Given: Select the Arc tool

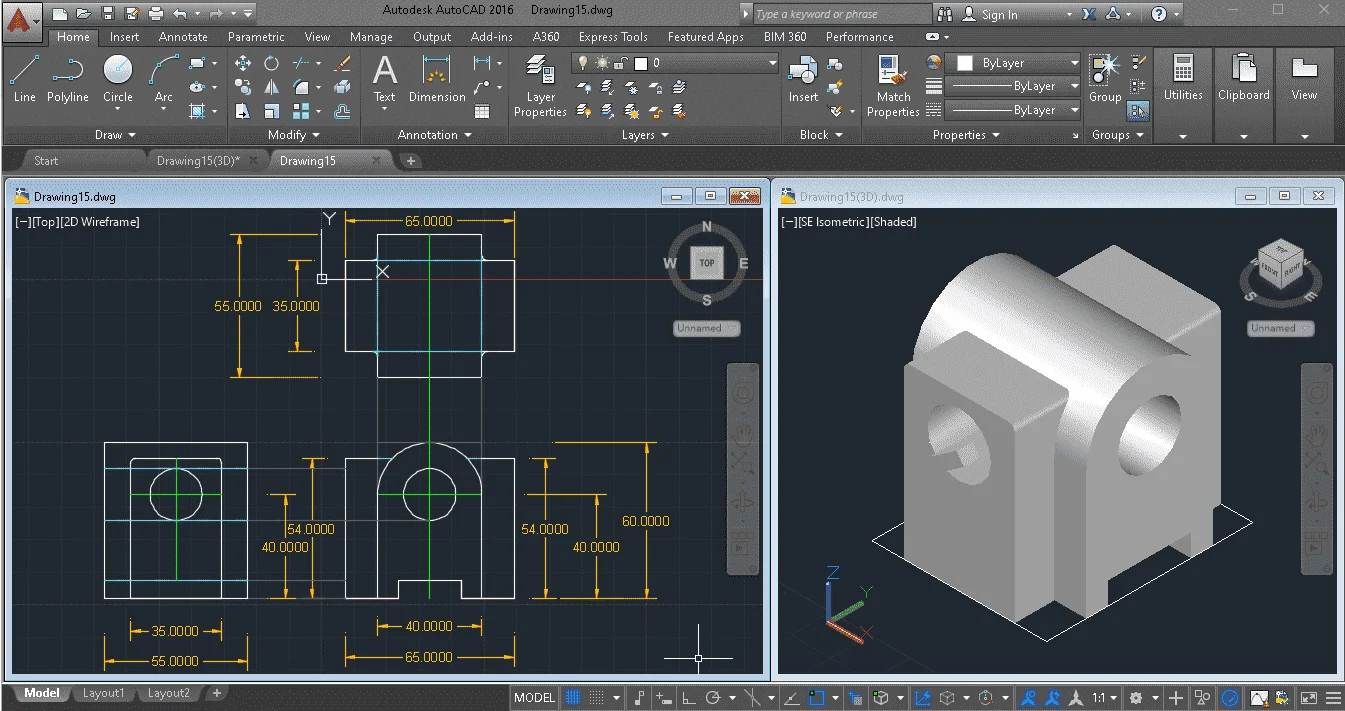Looking at the screenshot, I should (x=164, y=79).
